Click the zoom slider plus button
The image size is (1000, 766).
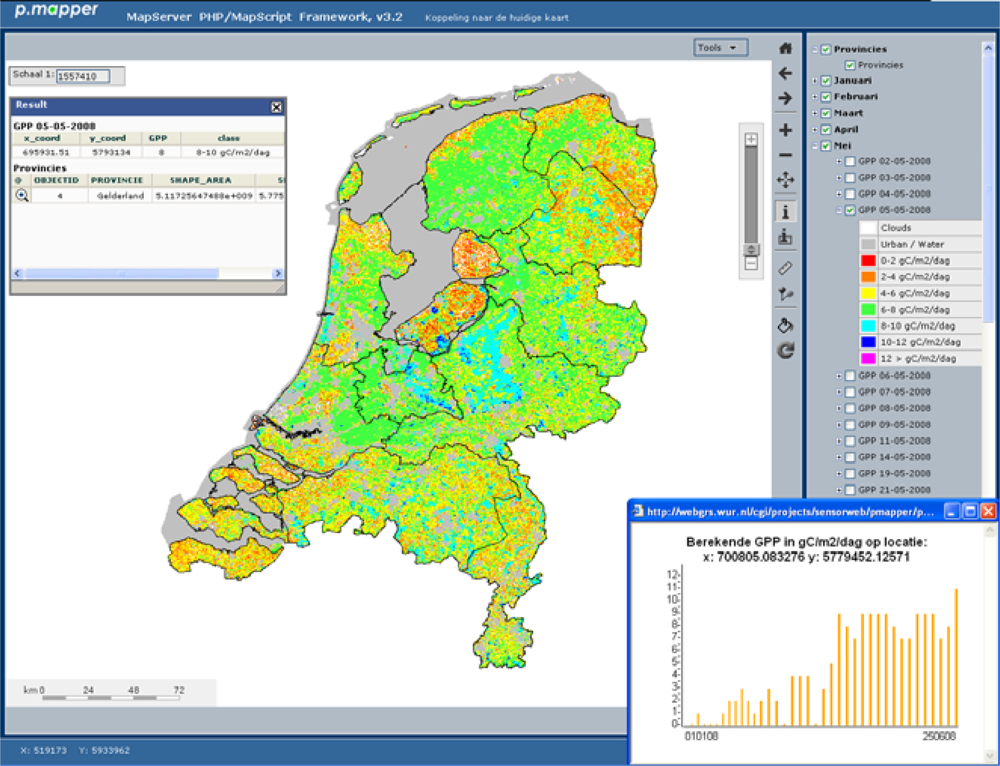[x=751, y=139]
